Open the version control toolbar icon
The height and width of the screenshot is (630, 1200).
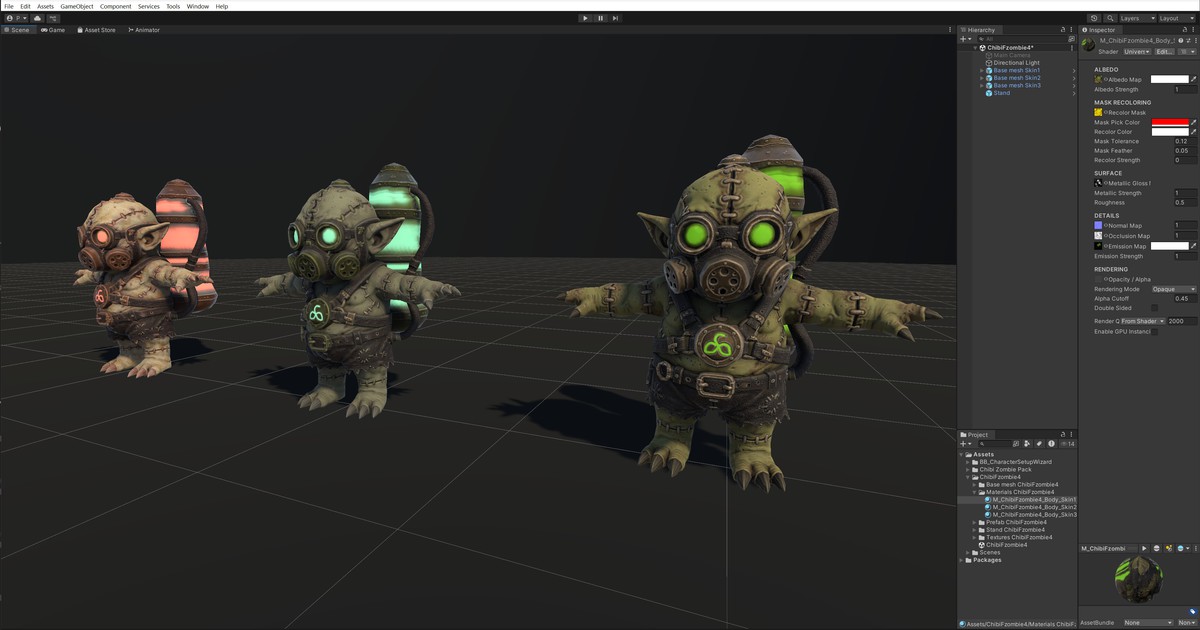[x=53, y=18]
